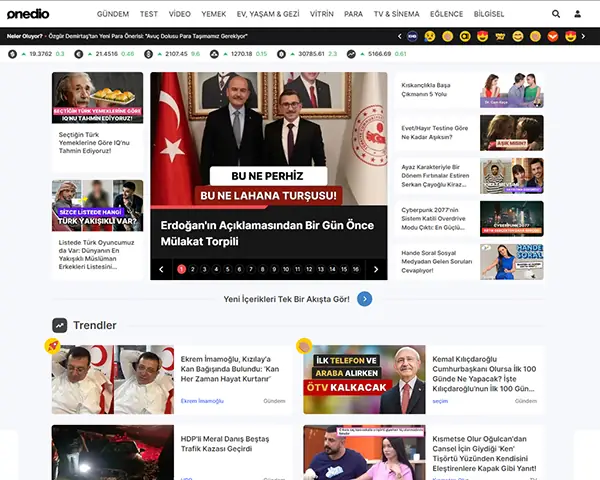
Task: Click the sad face emoji in reactions bar
Action: [430, 36]
